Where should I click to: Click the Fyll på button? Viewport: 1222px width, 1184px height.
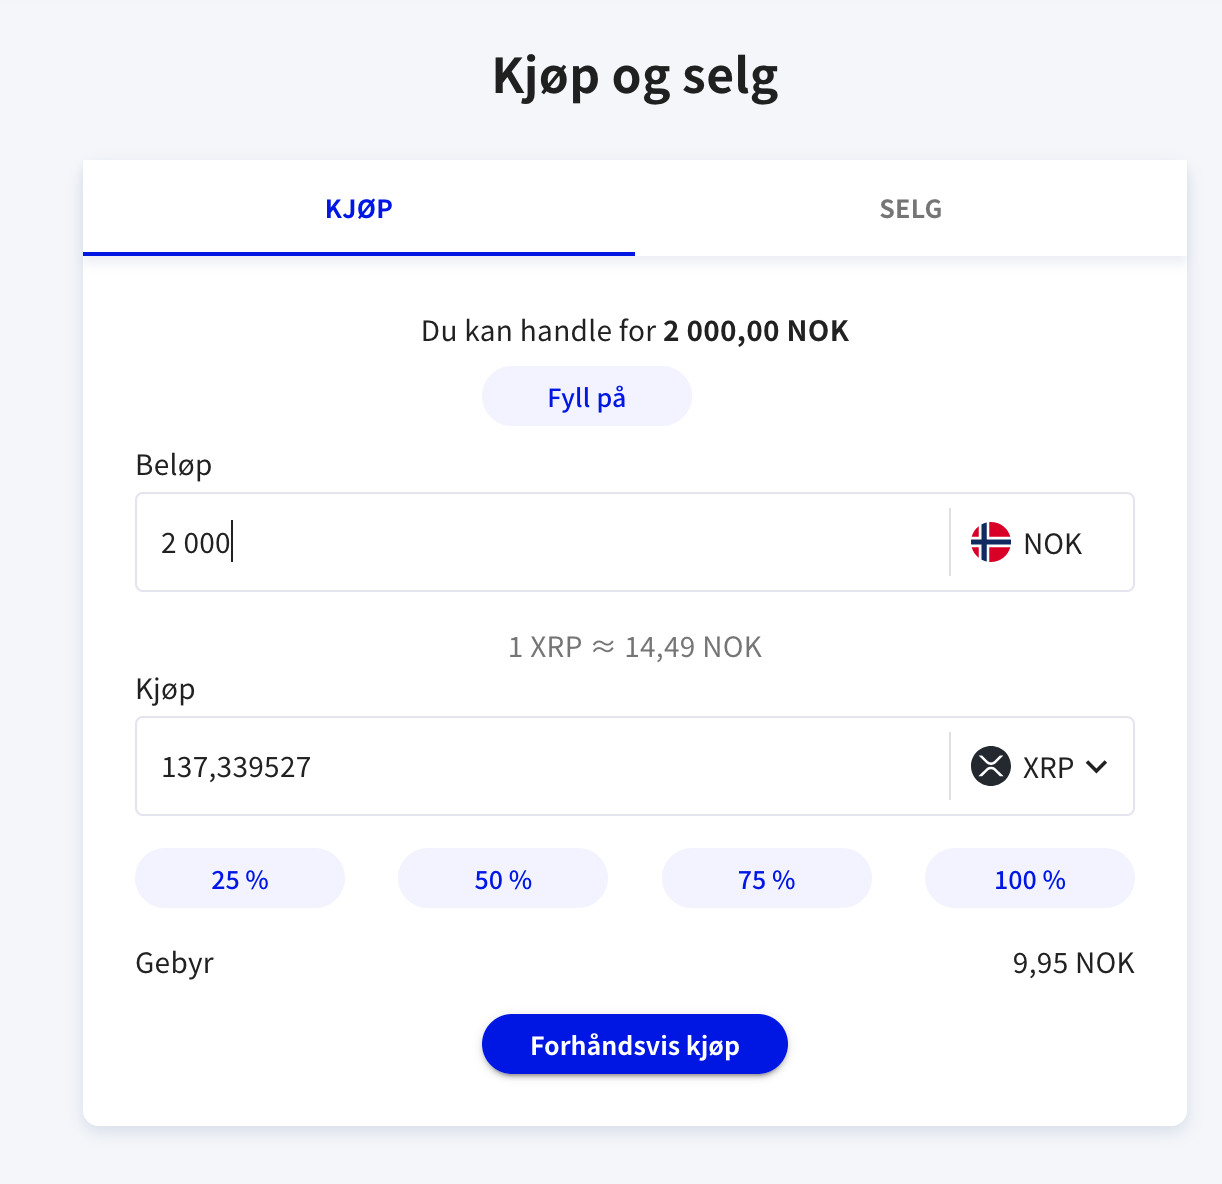(x=587, y=396)
